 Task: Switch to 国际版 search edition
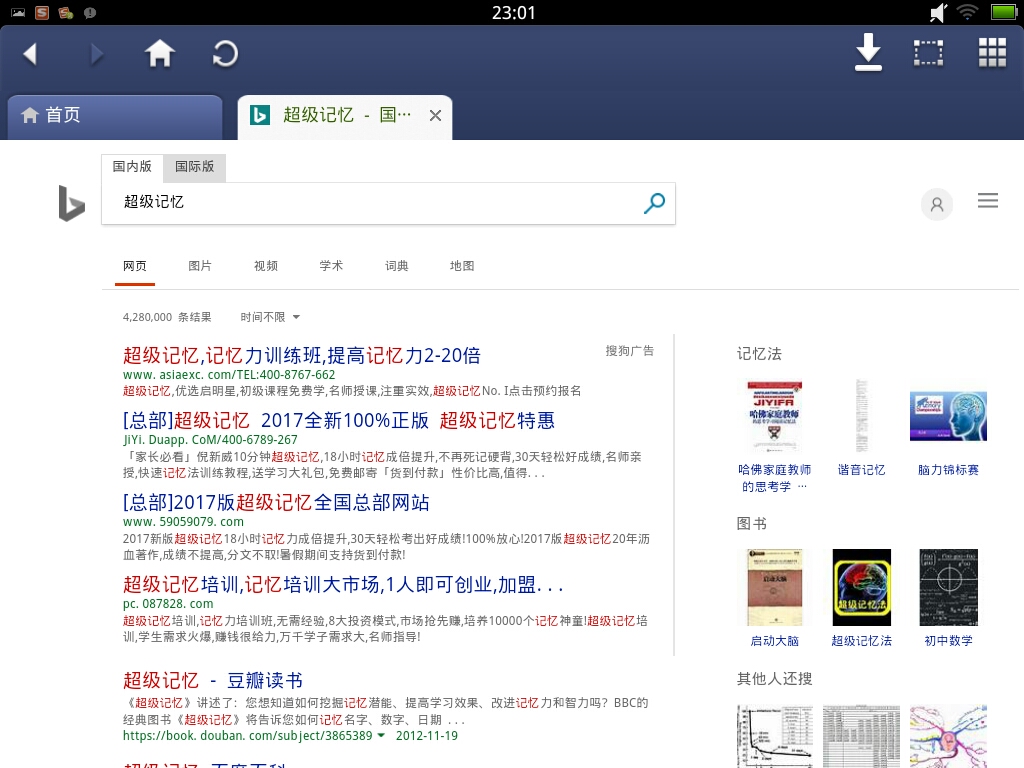(x=195, y=167)
